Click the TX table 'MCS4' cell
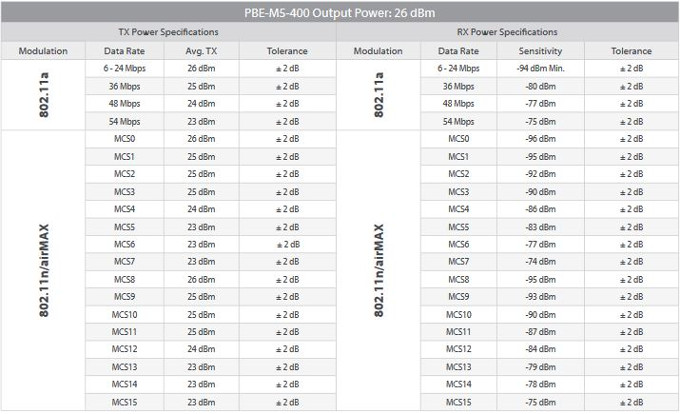 pyautogui.click(x=124, y=209)
